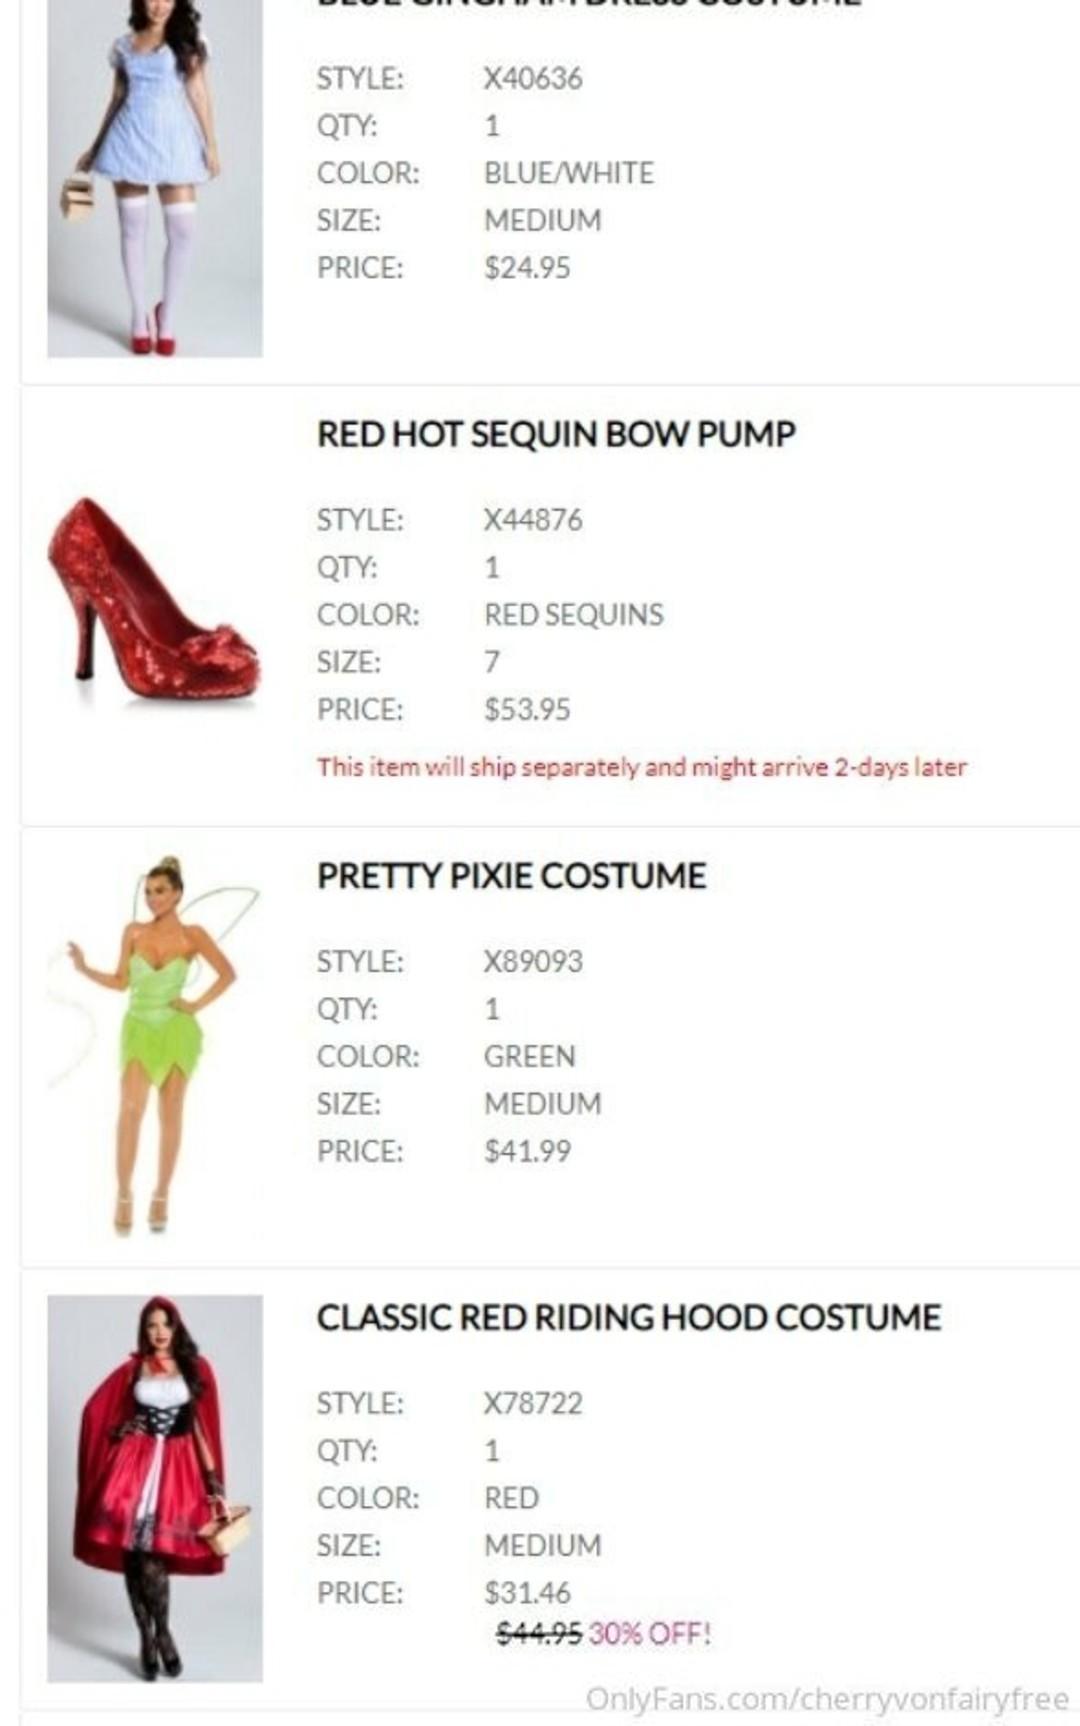This screenshot has width=1080, height=1726.
Task: Select the GREEN color value for pixie costume
Action: tap(530, 1057)
